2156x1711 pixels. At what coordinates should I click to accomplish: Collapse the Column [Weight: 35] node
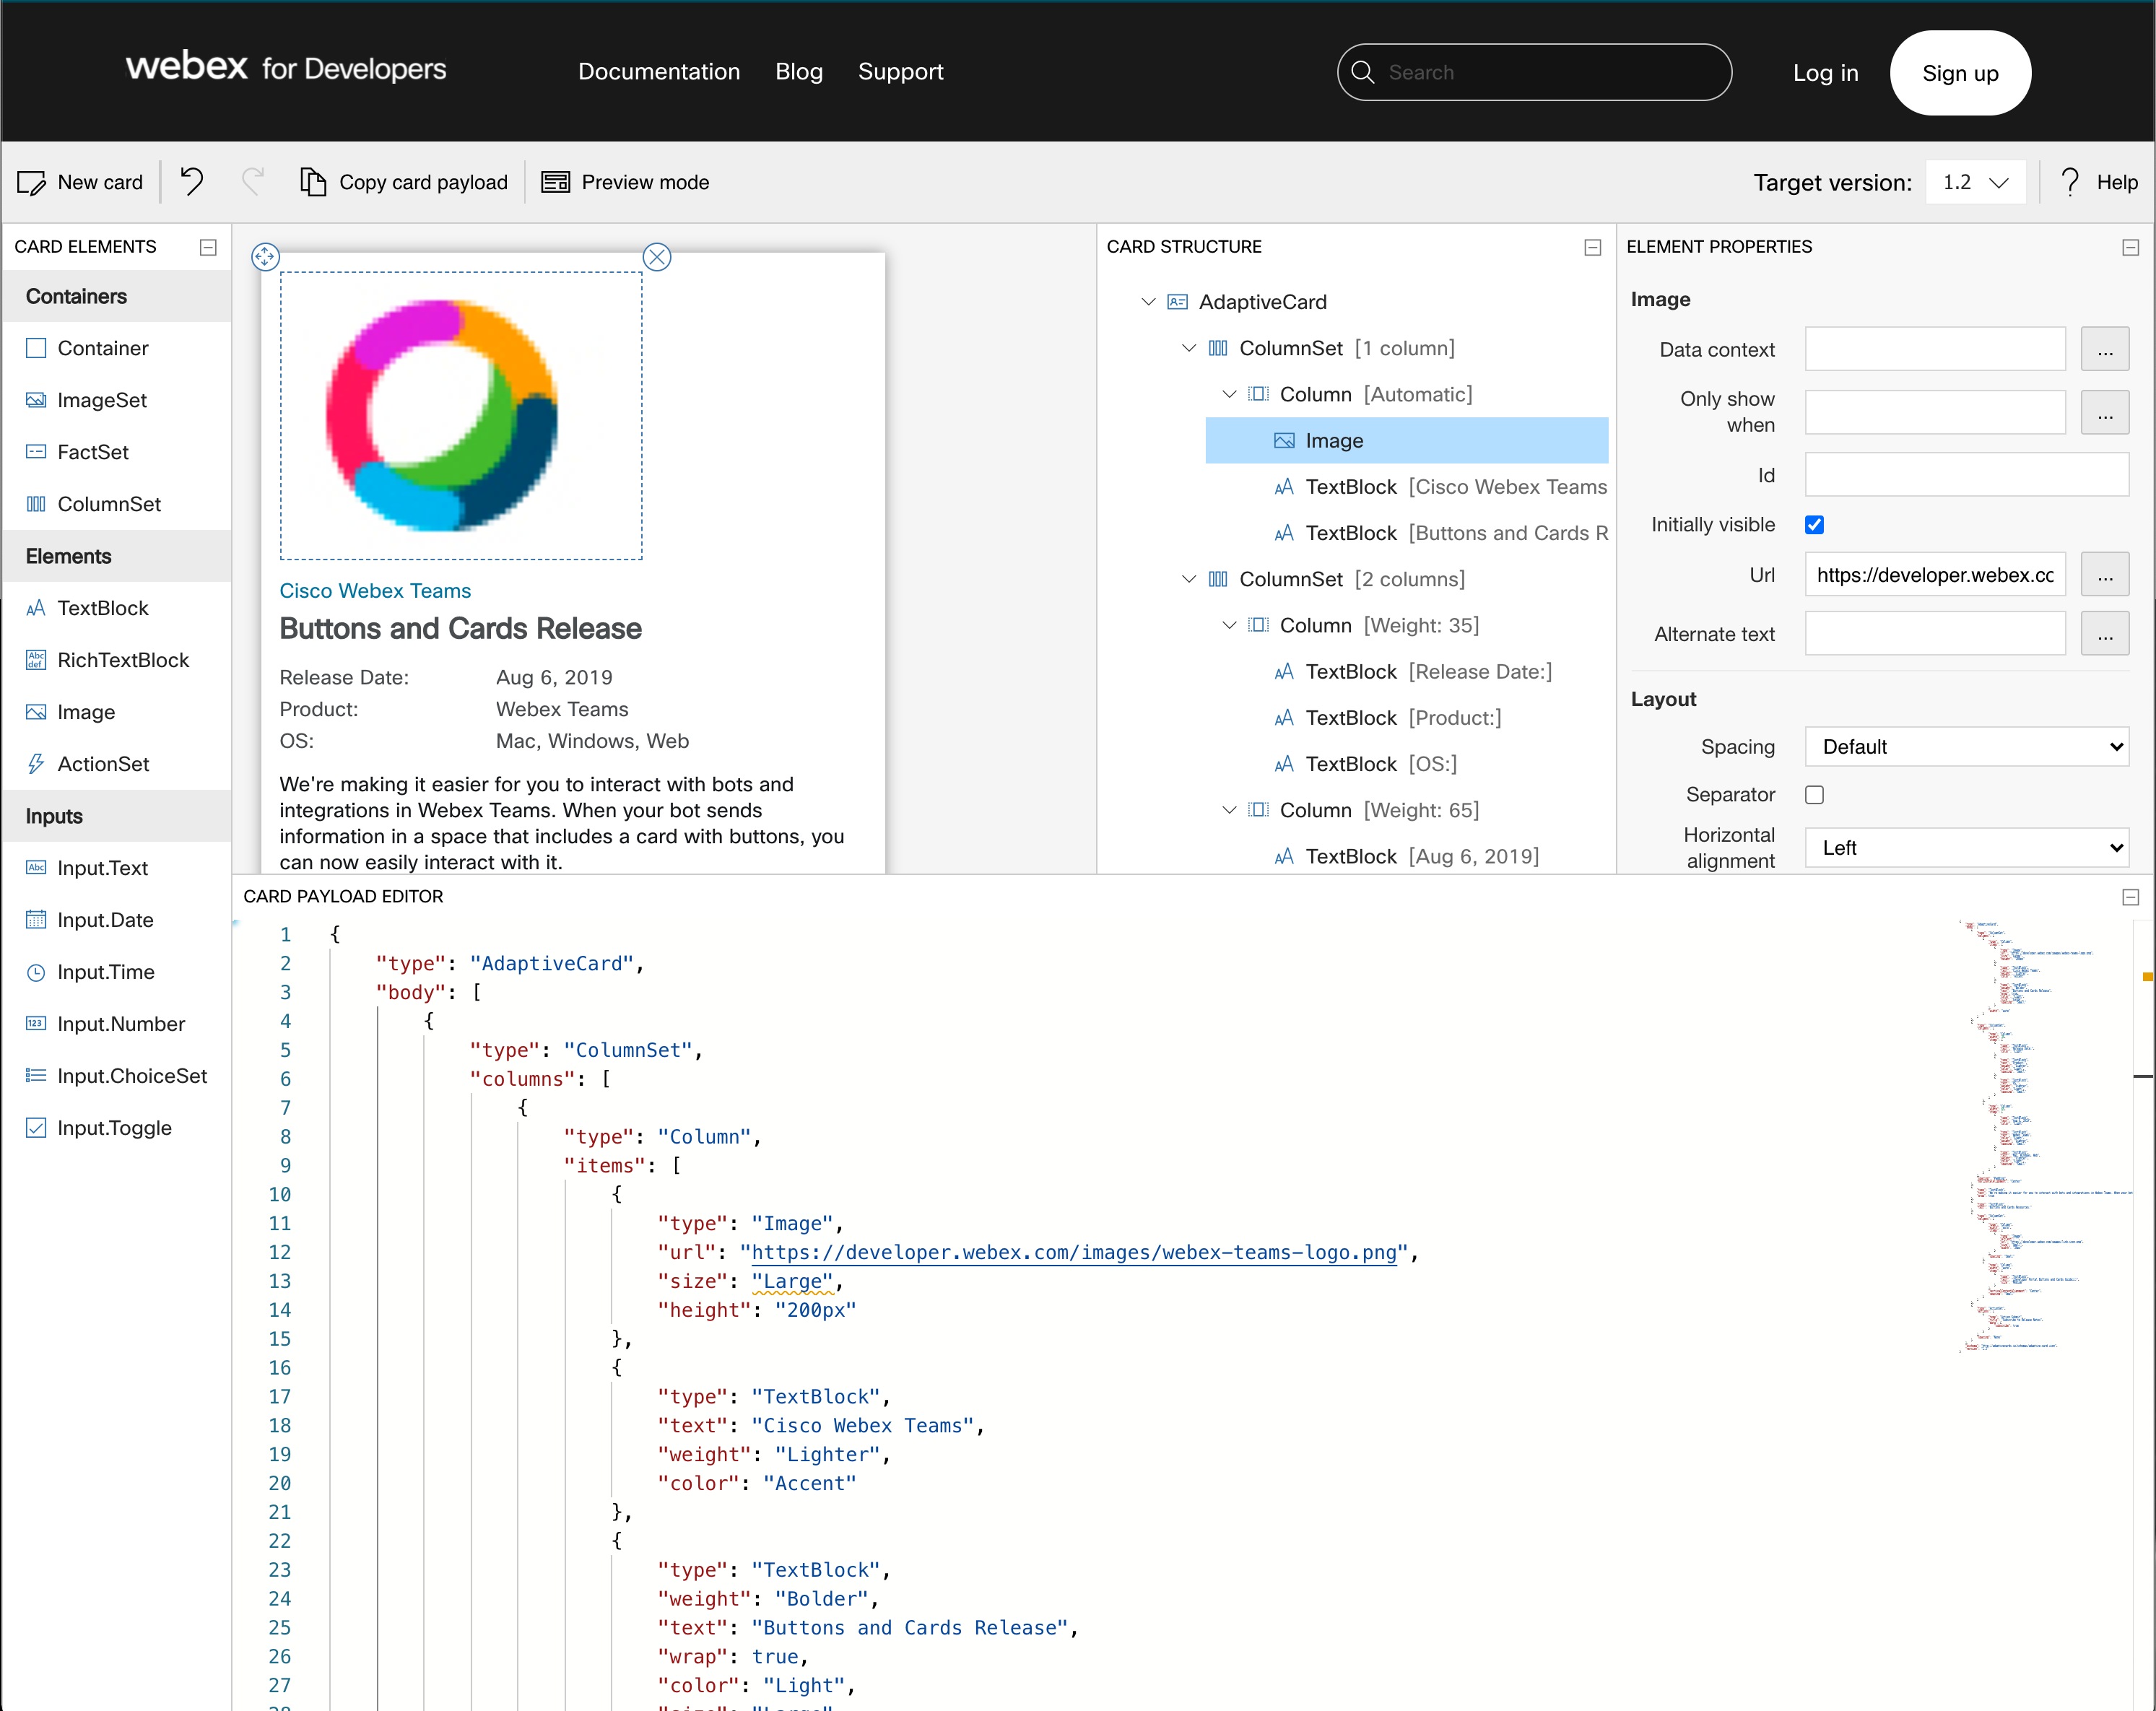coord(1229,625)
